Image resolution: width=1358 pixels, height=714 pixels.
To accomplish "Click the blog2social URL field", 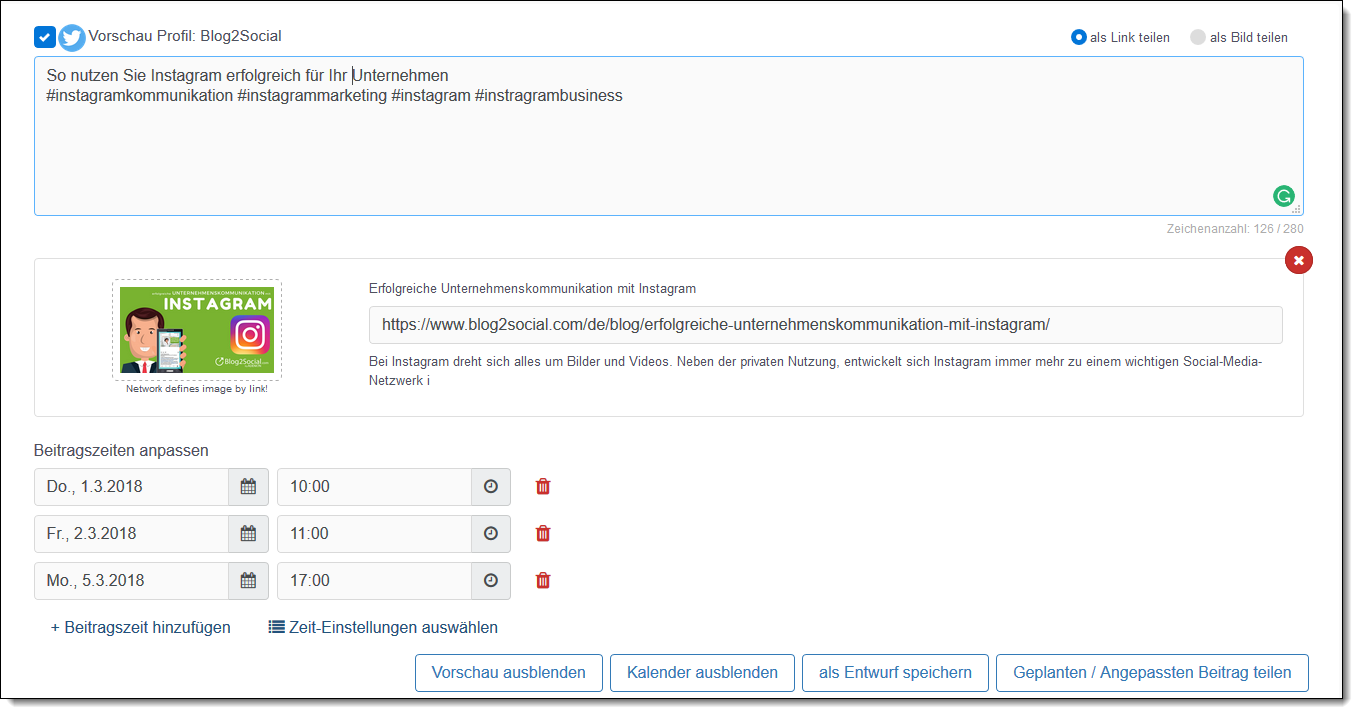I will point(826,325).
